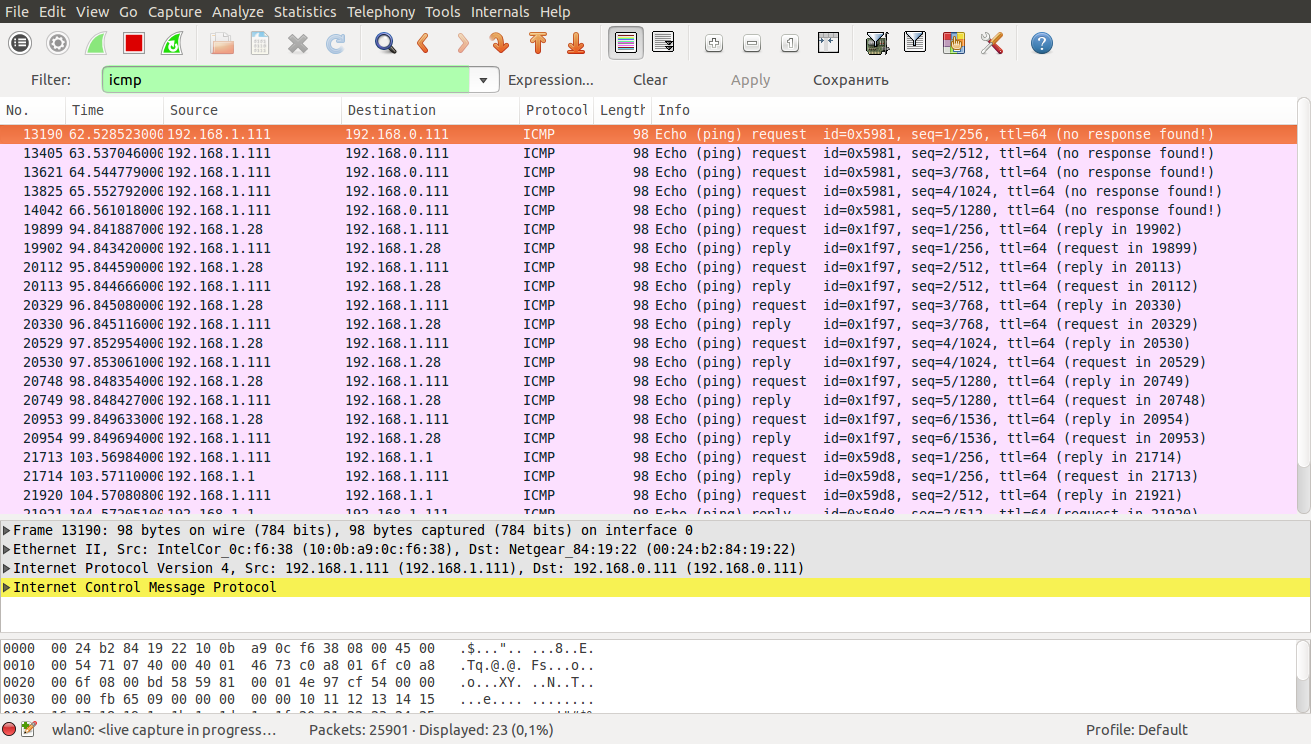Open the View menu
Viewport: 1311px width, 744px height.
tap(92, 12)
